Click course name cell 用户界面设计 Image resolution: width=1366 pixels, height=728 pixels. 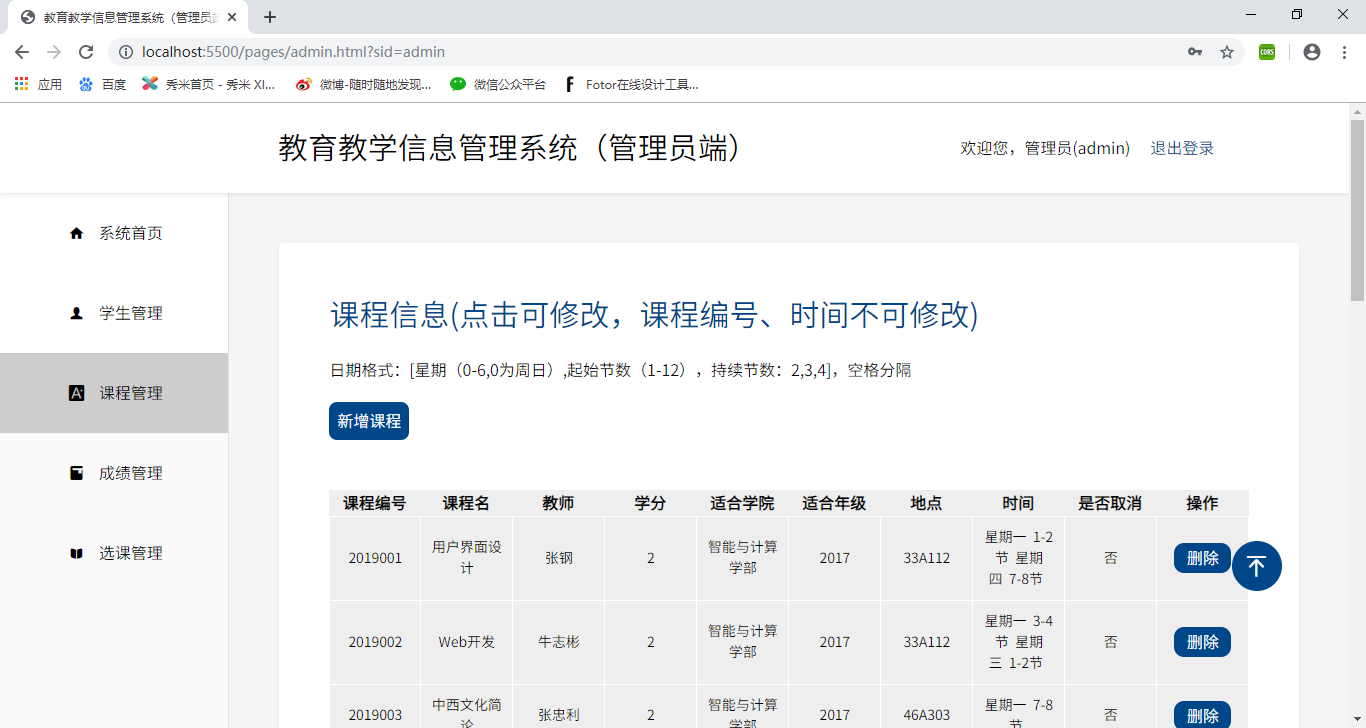coord(467,558)
